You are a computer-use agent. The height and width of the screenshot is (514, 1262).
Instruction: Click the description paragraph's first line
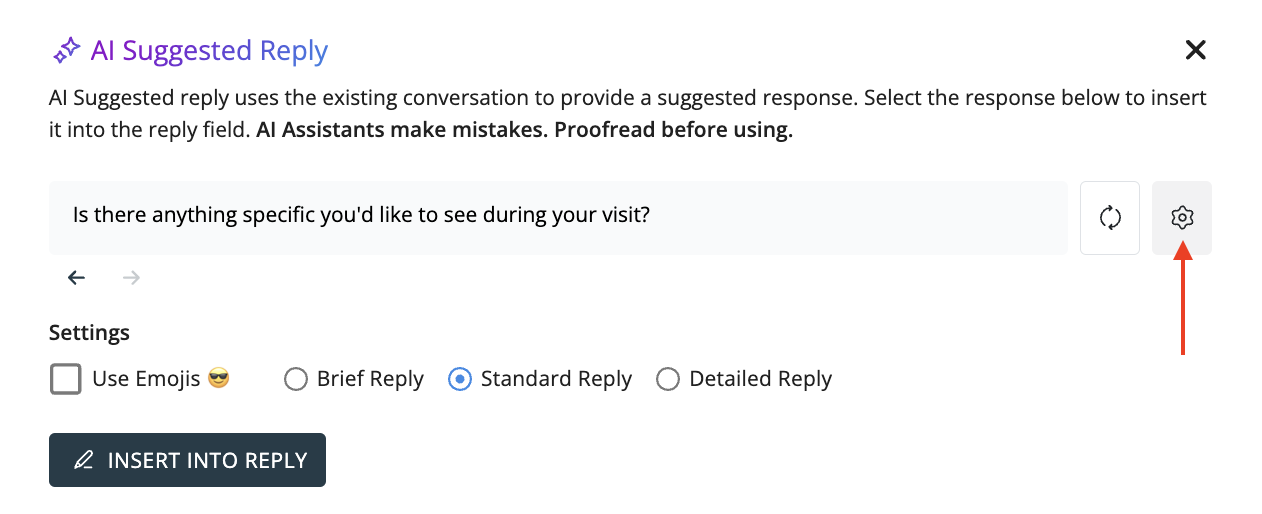628,99
